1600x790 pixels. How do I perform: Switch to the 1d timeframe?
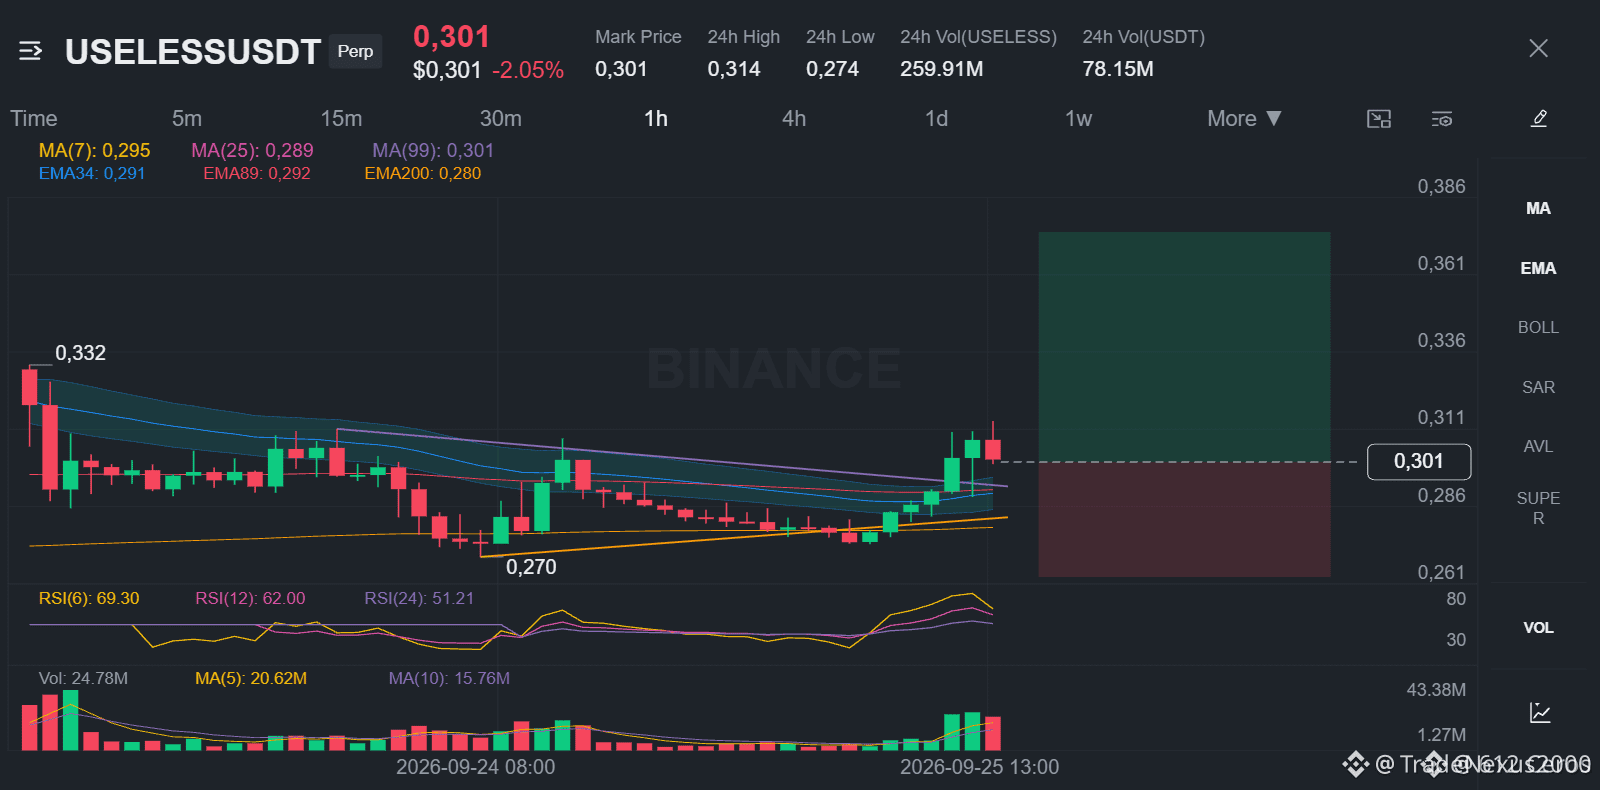click(936, 119)
